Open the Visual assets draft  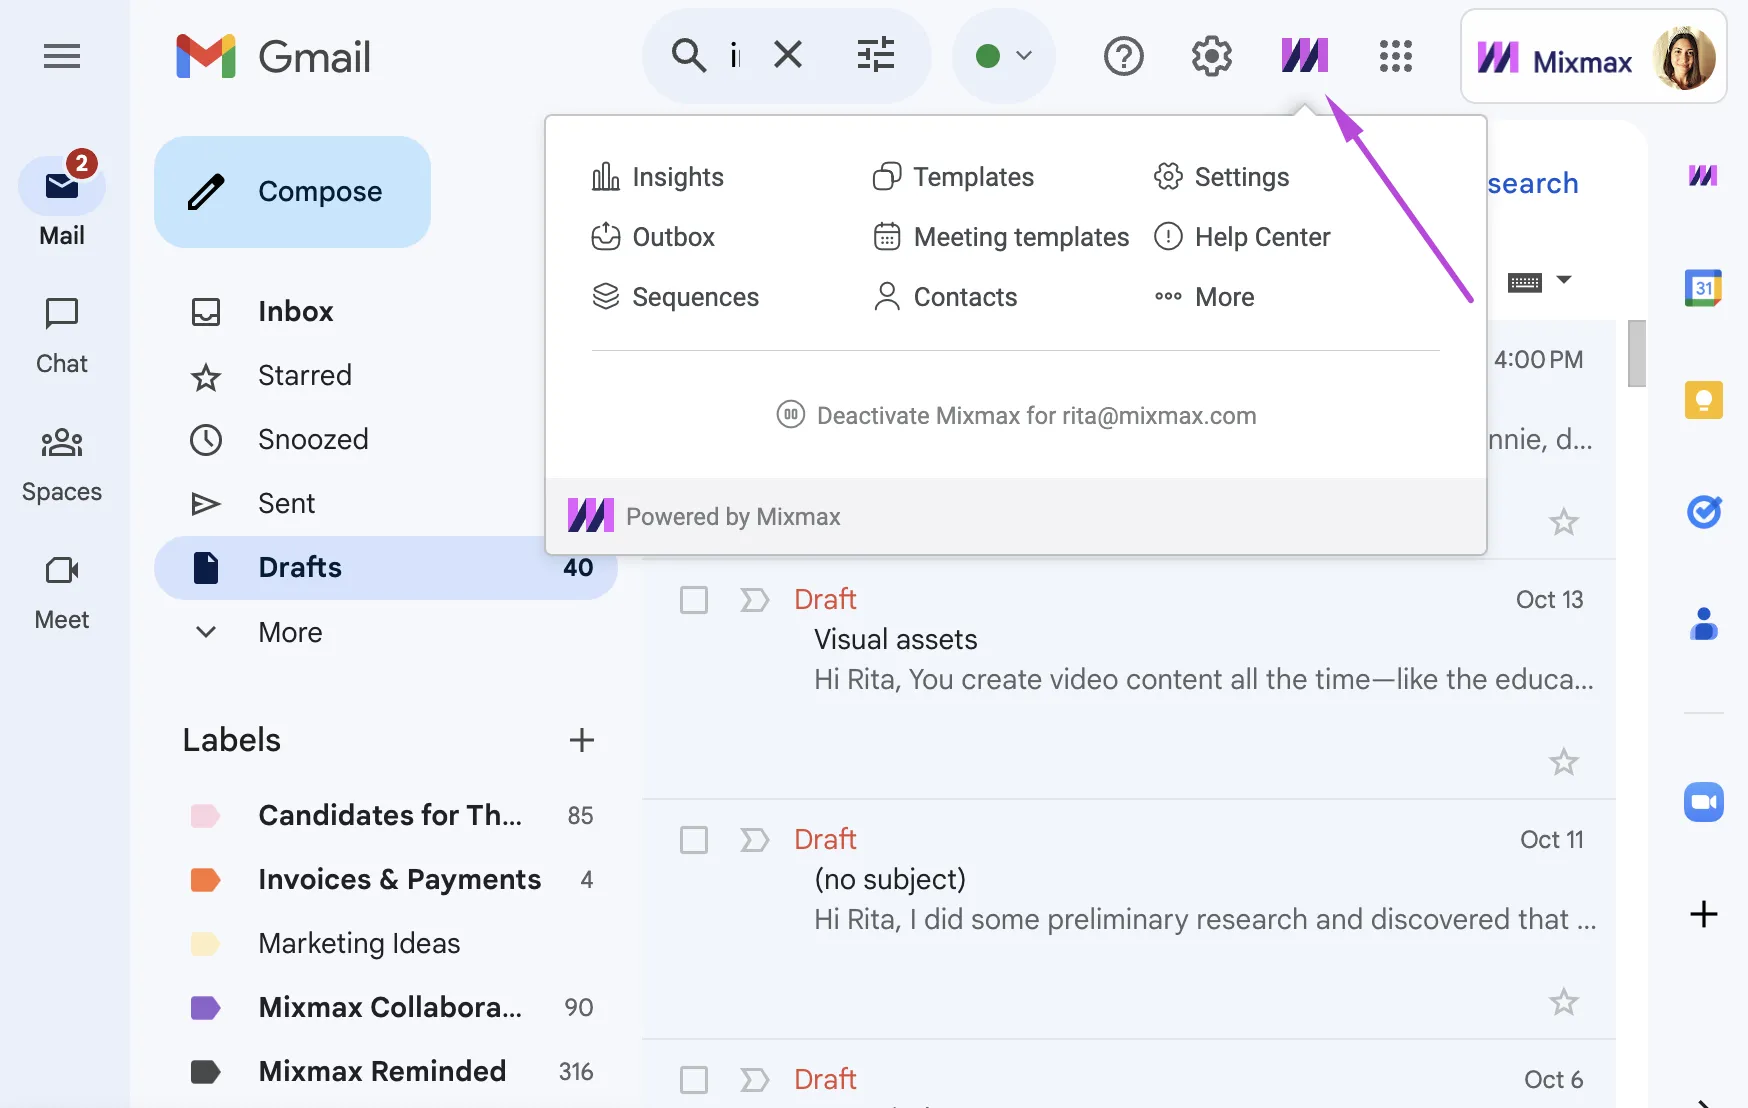click(x=1129, y=679)
